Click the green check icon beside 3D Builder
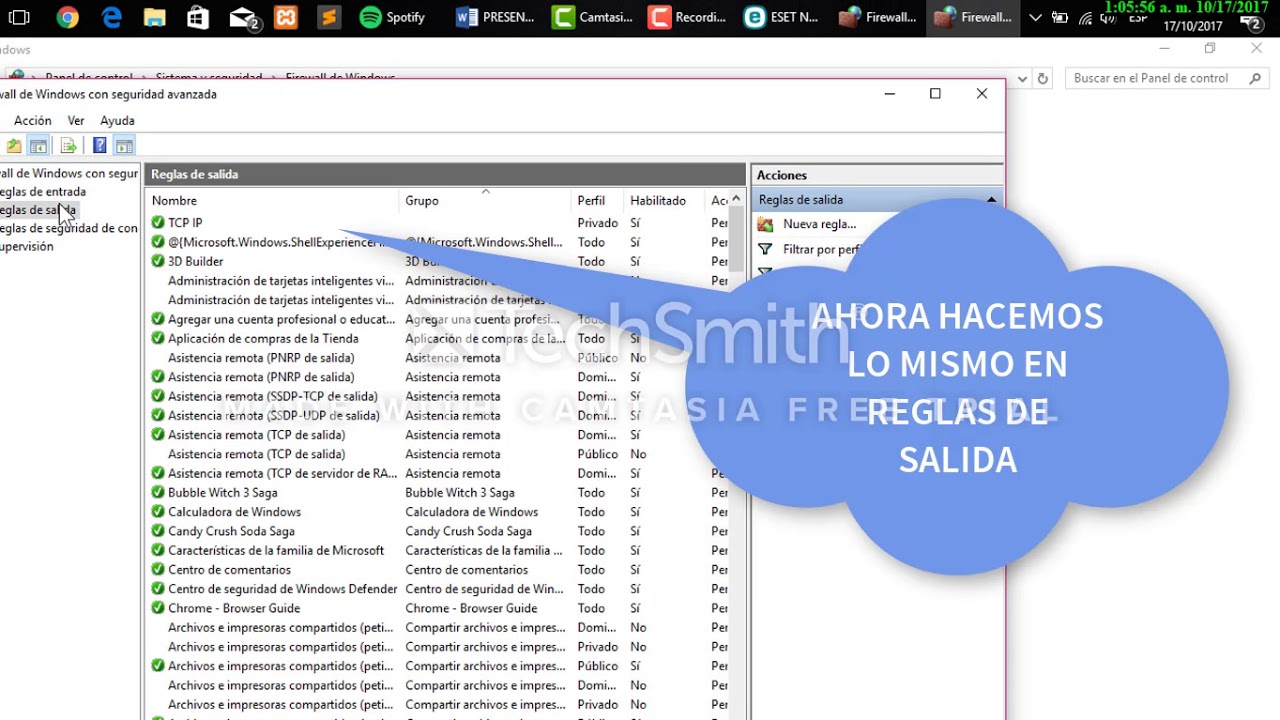The height and width of the screenshot is (720, 1280). coord(158,261)
